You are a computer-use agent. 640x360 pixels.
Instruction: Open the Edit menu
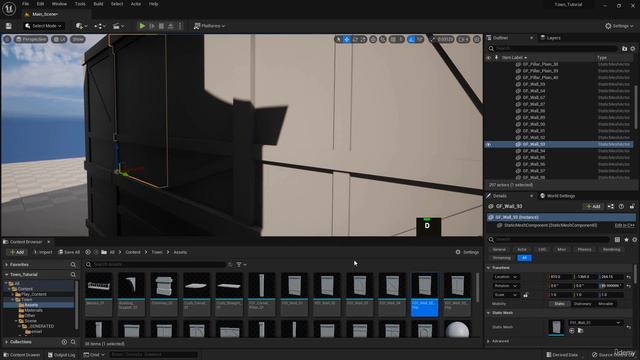(40, 4)
